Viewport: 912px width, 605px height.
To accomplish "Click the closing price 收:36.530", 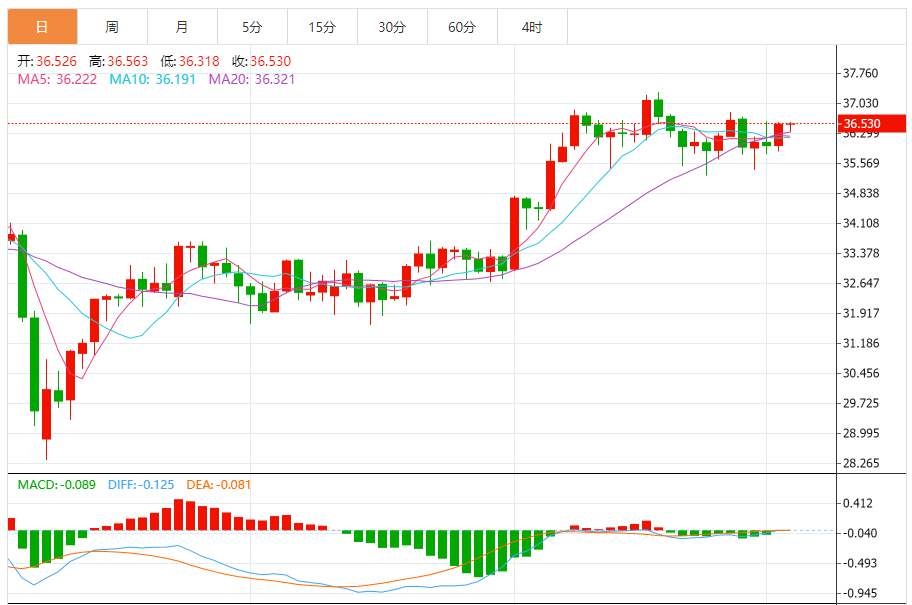I will tap(262, 61).
